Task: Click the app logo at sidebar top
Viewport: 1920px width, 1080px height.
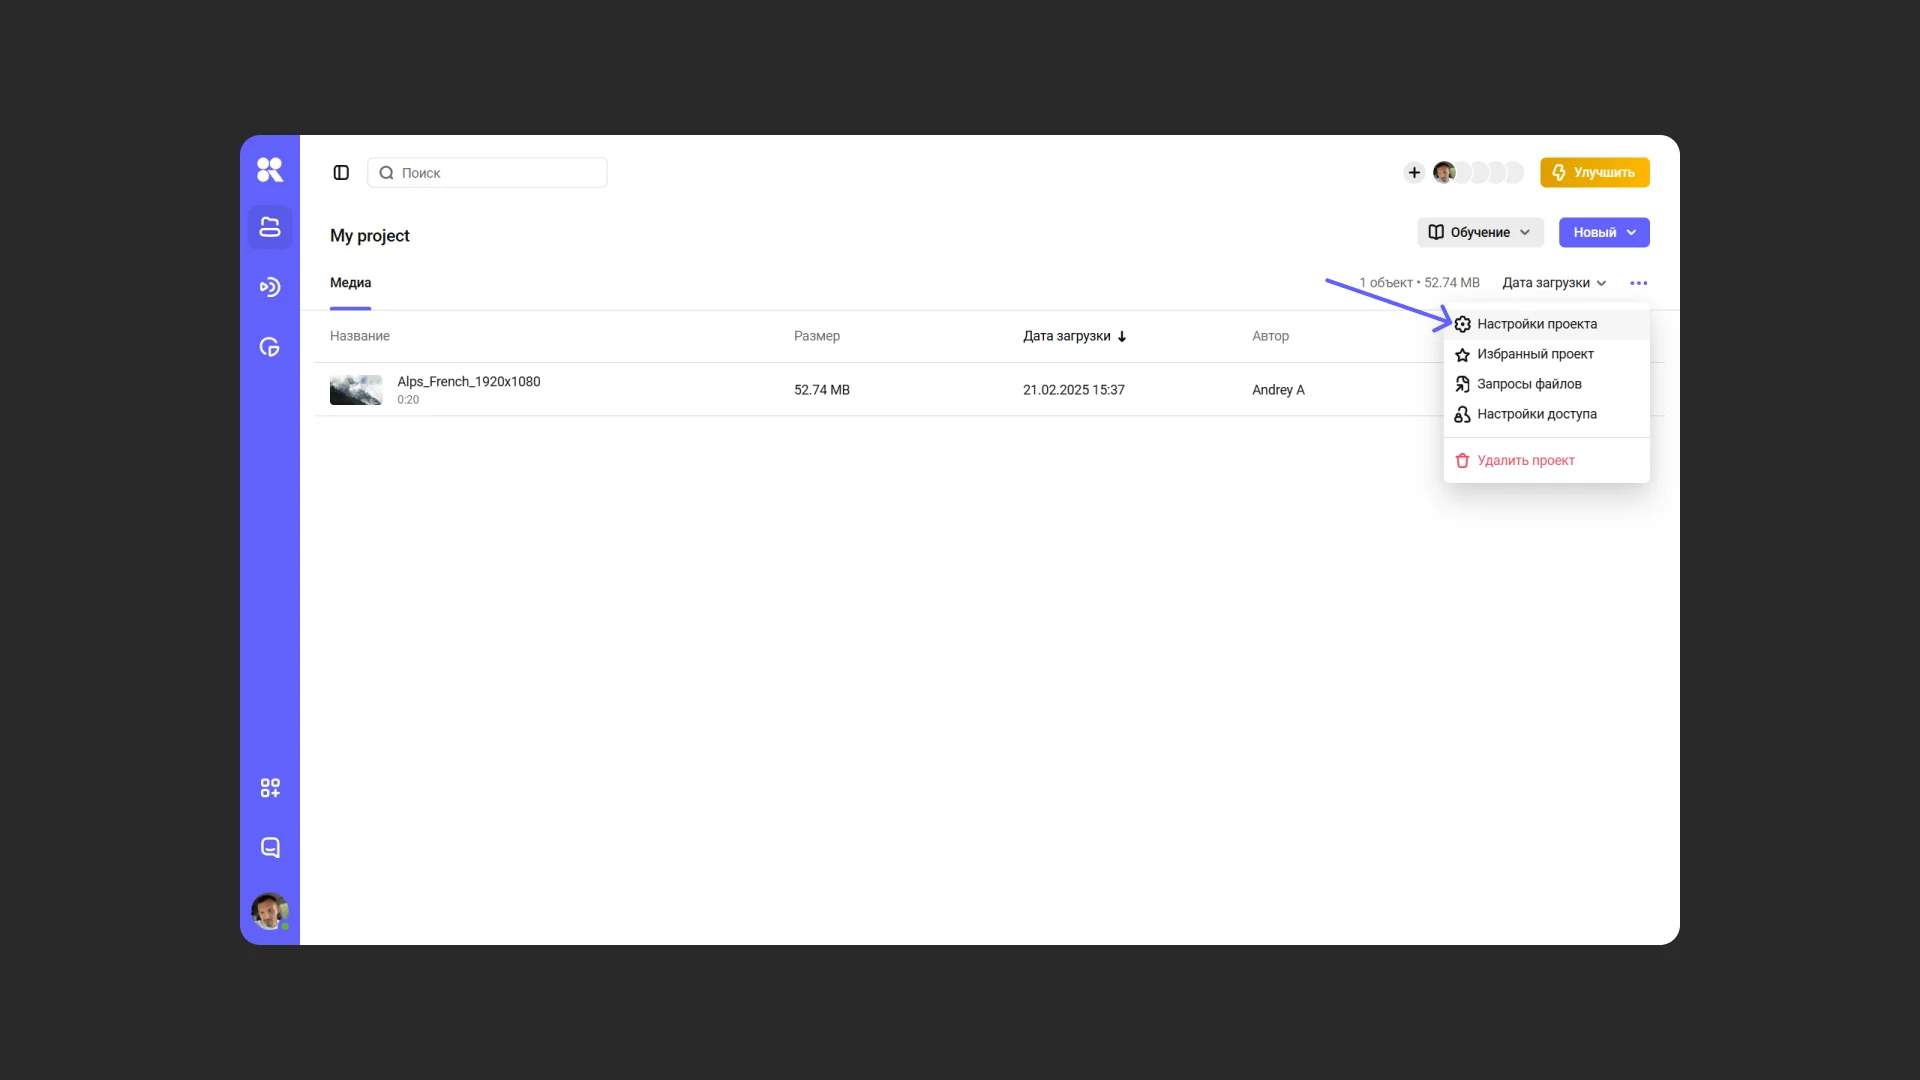Action: [270, 170]
